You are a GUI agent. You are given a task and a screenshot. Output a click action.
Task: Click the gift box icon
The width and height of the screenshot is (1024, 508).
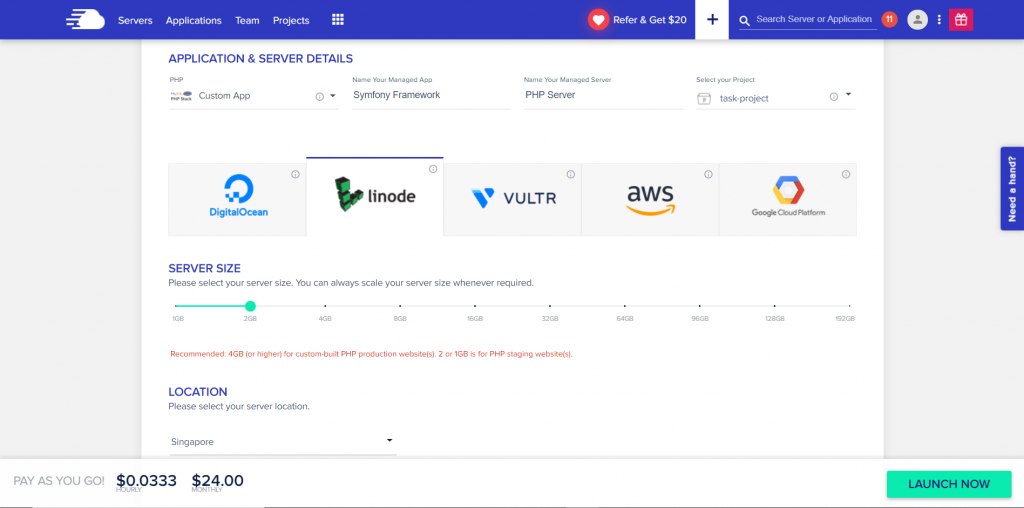point(961,20)
